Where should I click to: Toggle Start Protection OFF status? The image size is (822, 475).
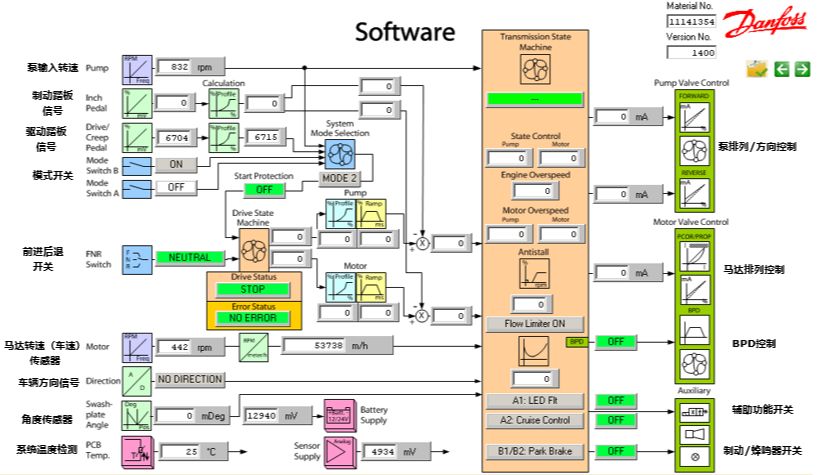263,189
